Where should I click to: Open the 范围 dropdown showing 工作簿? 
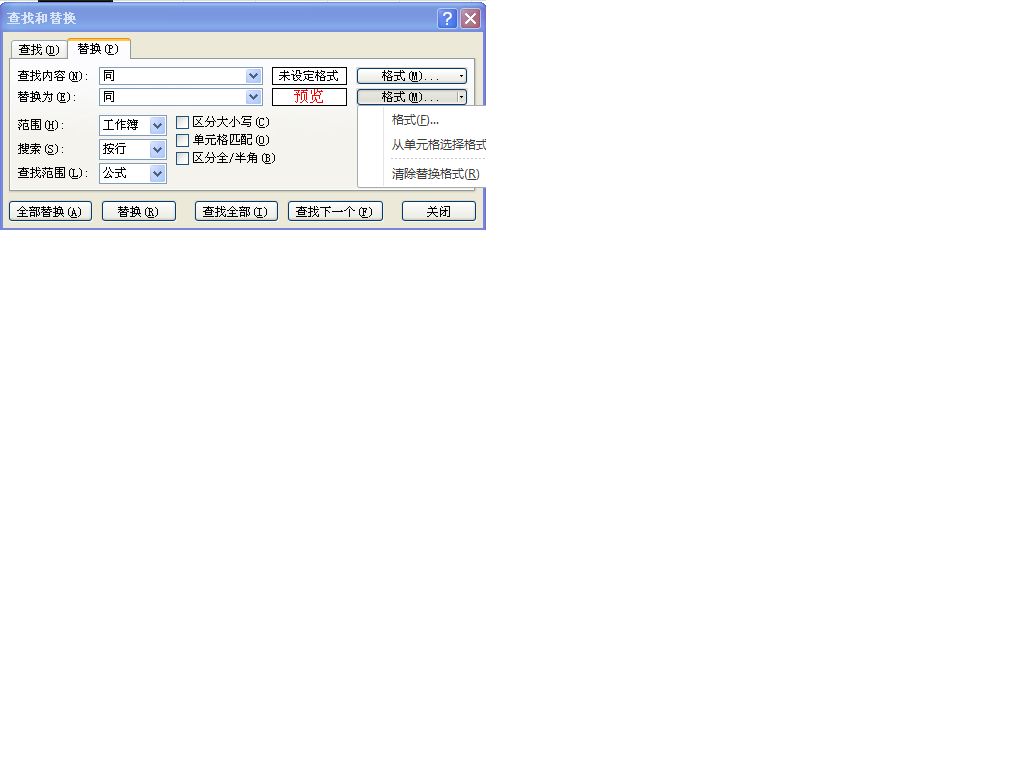tap(157, 125)
